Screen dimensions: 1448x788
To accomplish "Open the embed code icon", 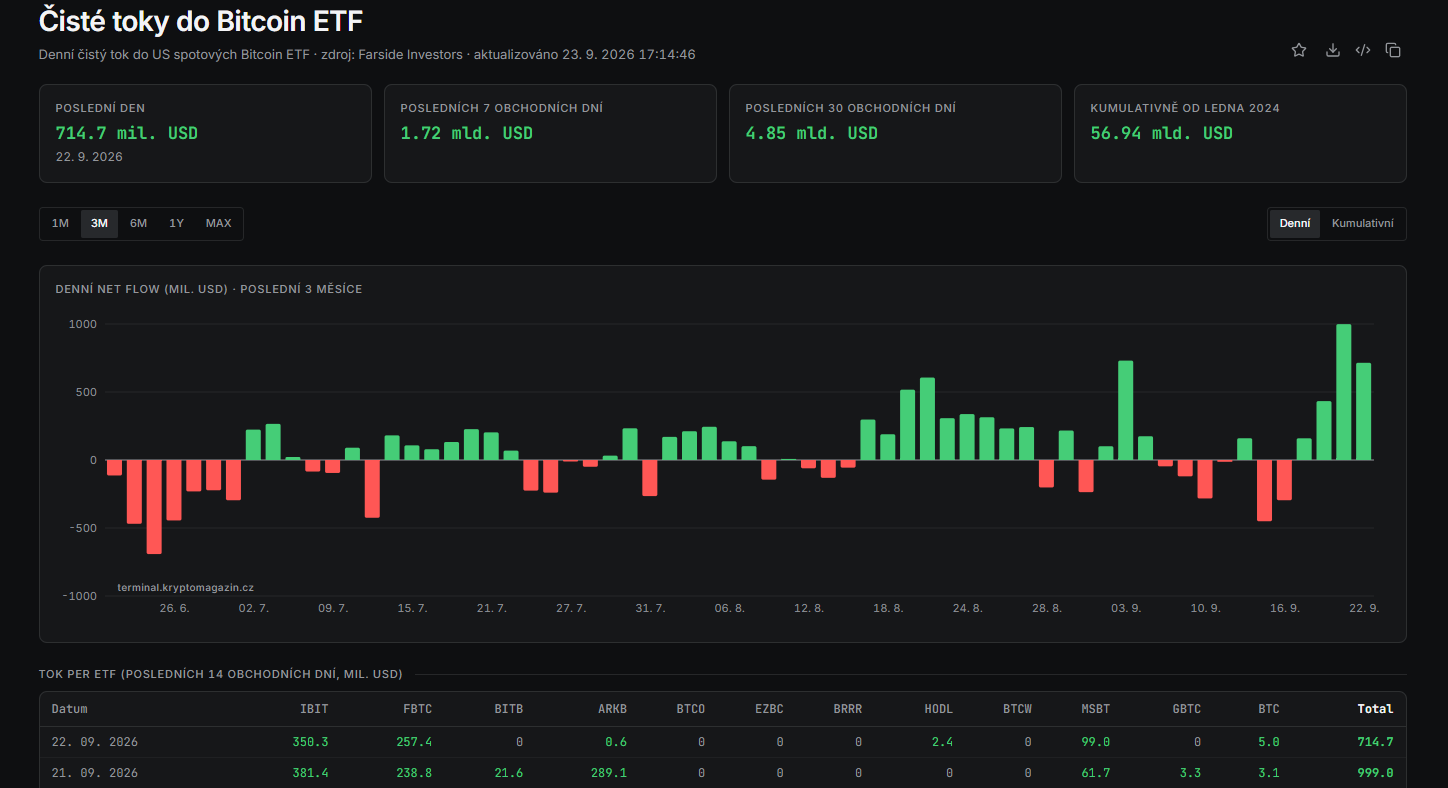I will 1362,50.
